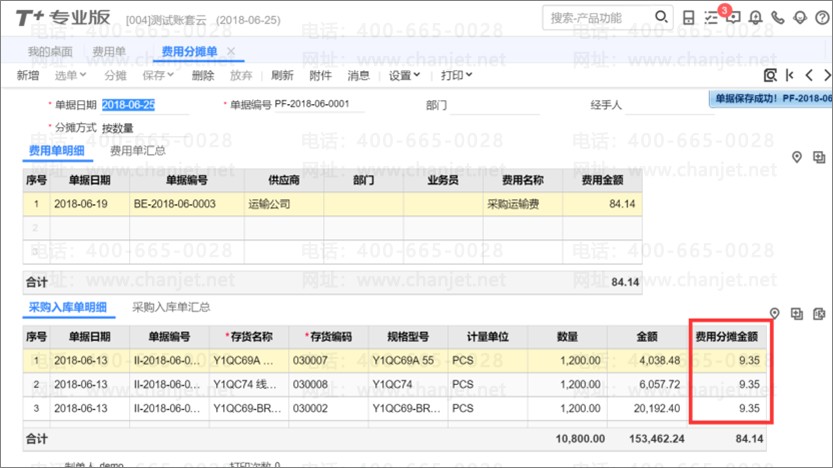
Task: Click the 删除 button in toolbar
Action: (203, 75)
